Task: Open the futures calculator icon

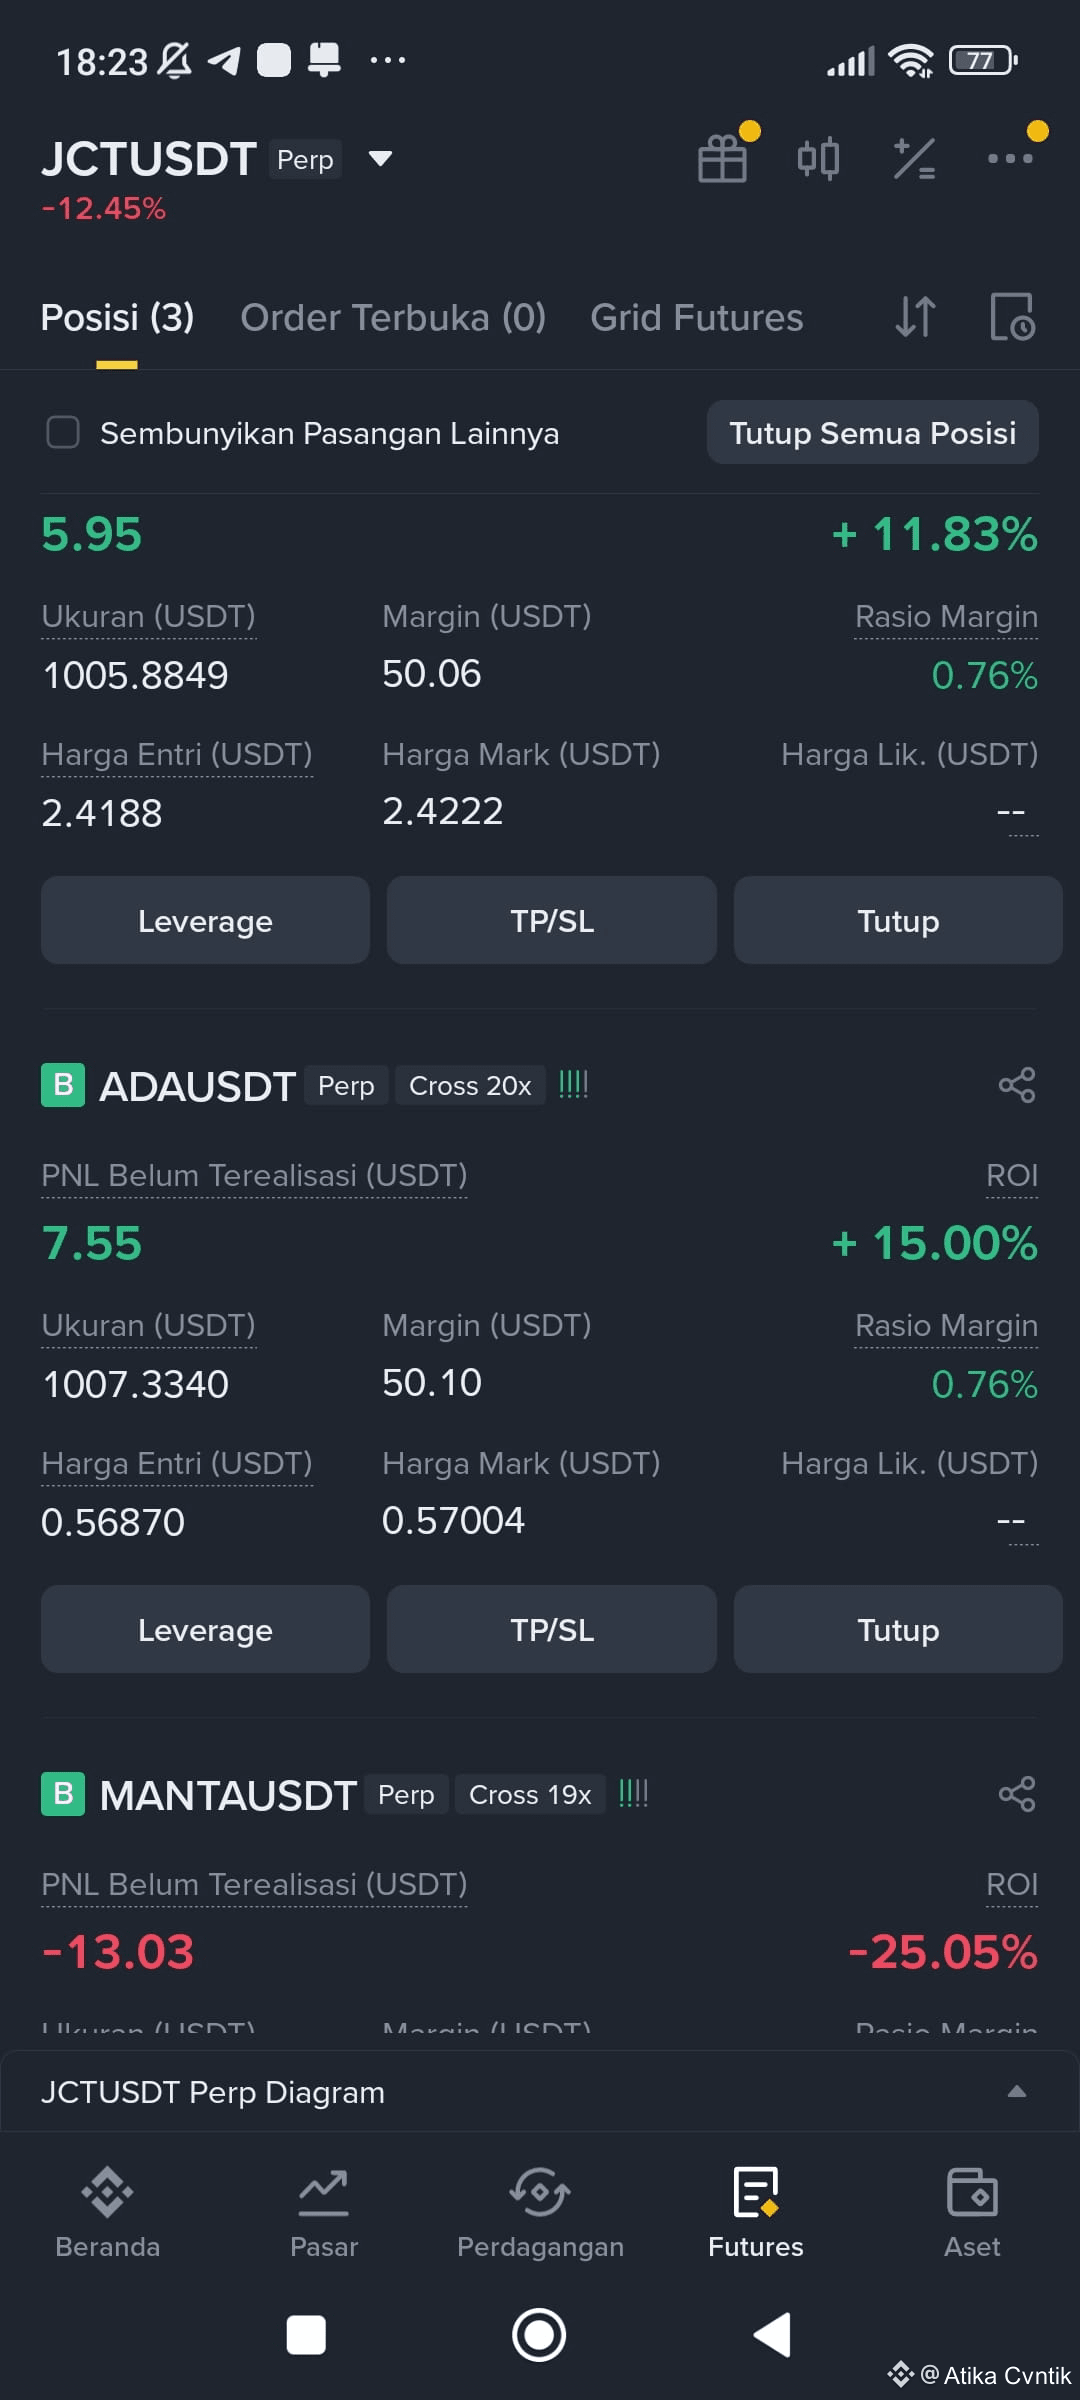Action: 914,158
